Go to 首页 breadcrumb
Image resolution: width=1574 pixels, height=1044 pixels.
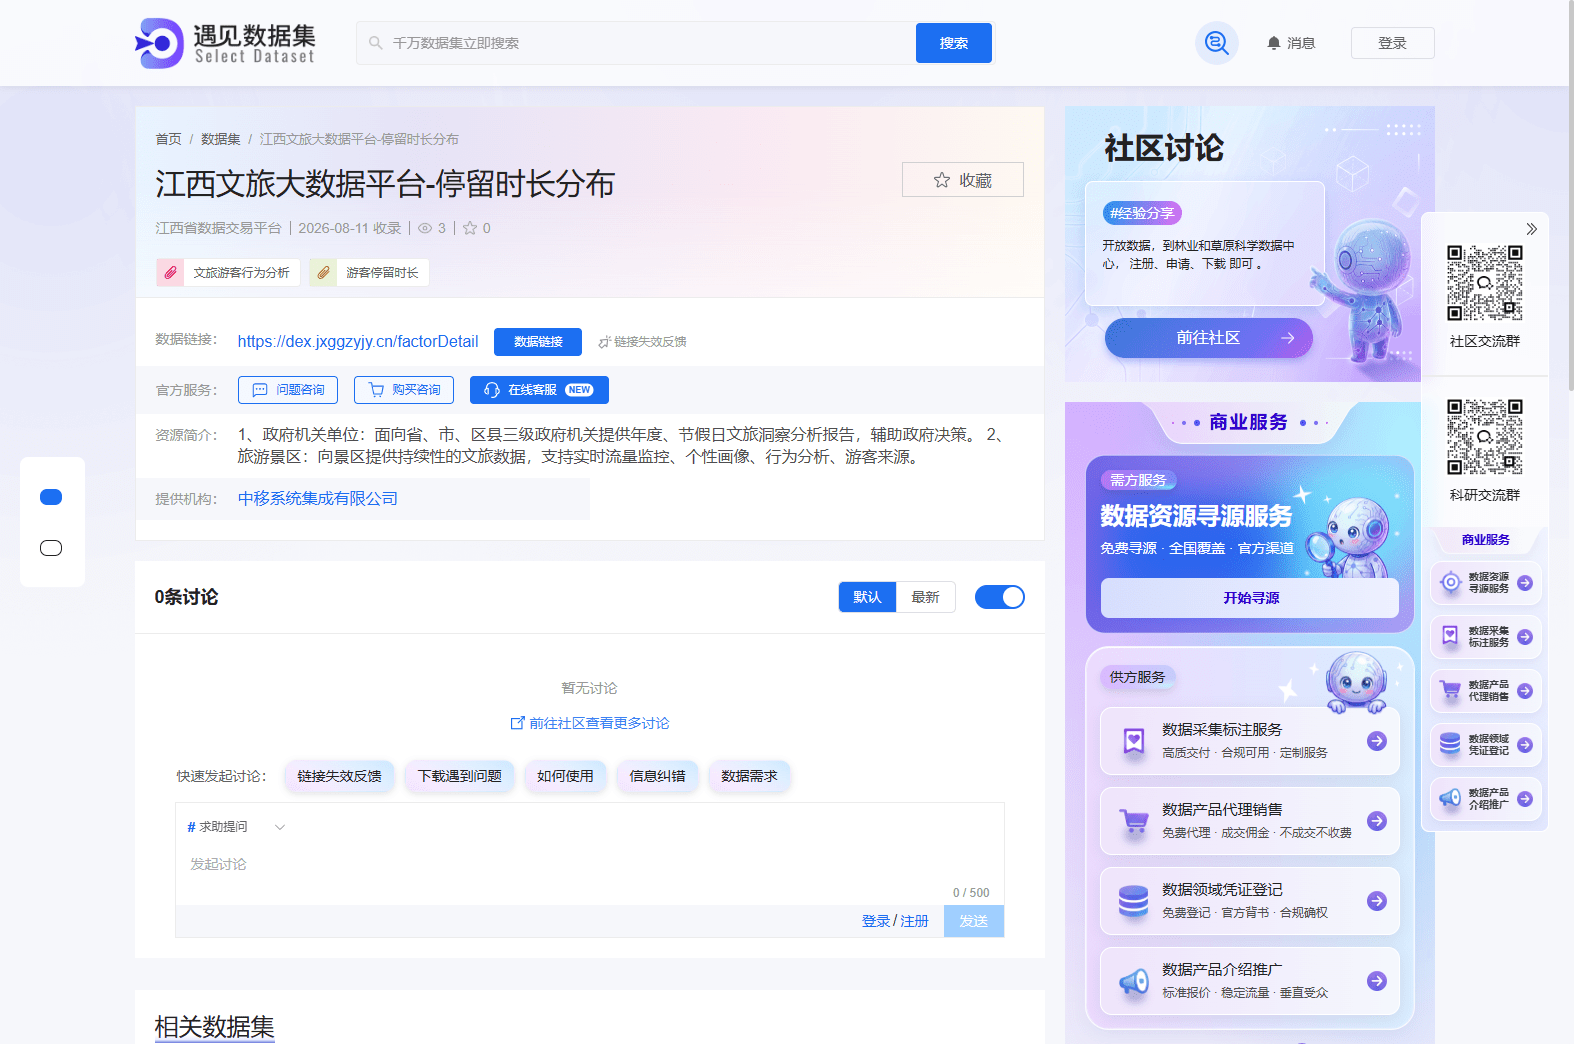point(168,139)
